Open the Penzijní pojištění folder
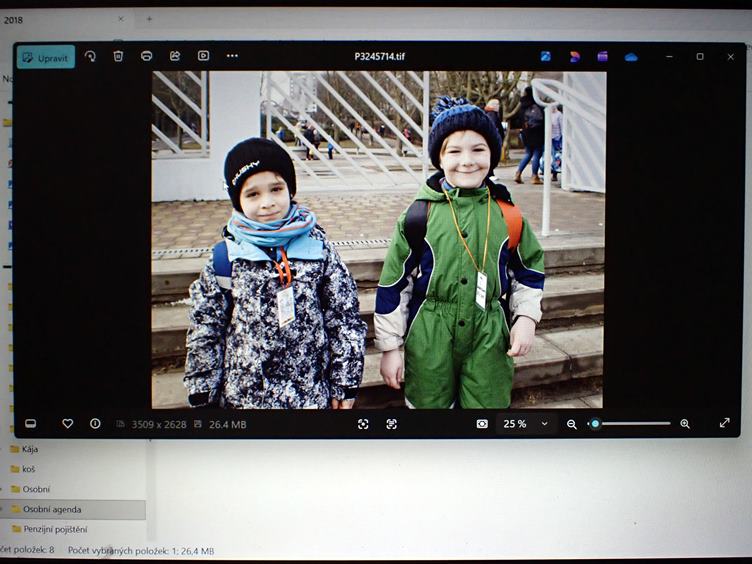 tap(55, 529)
